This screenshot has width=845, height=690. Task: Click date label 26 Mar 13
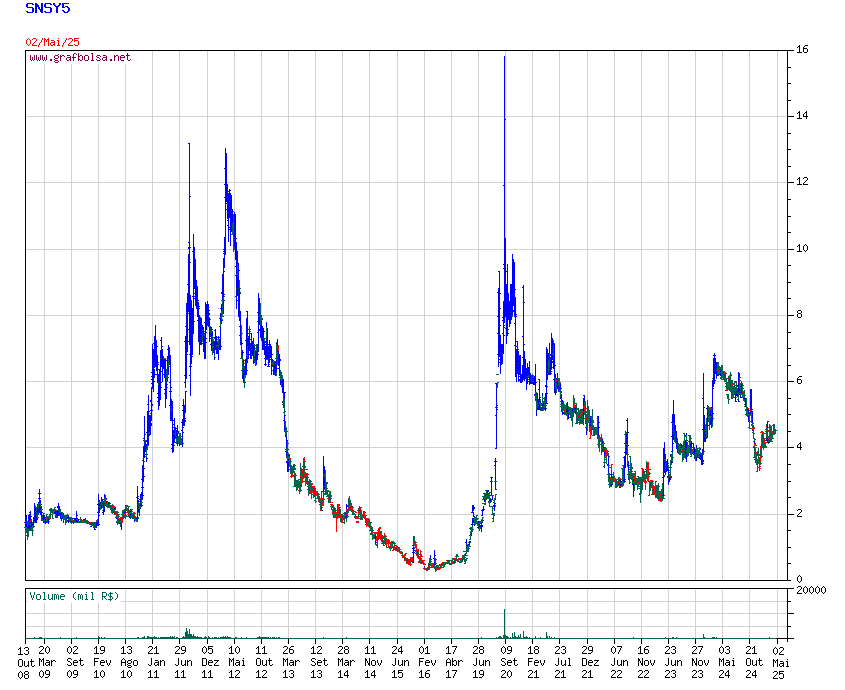290,663
